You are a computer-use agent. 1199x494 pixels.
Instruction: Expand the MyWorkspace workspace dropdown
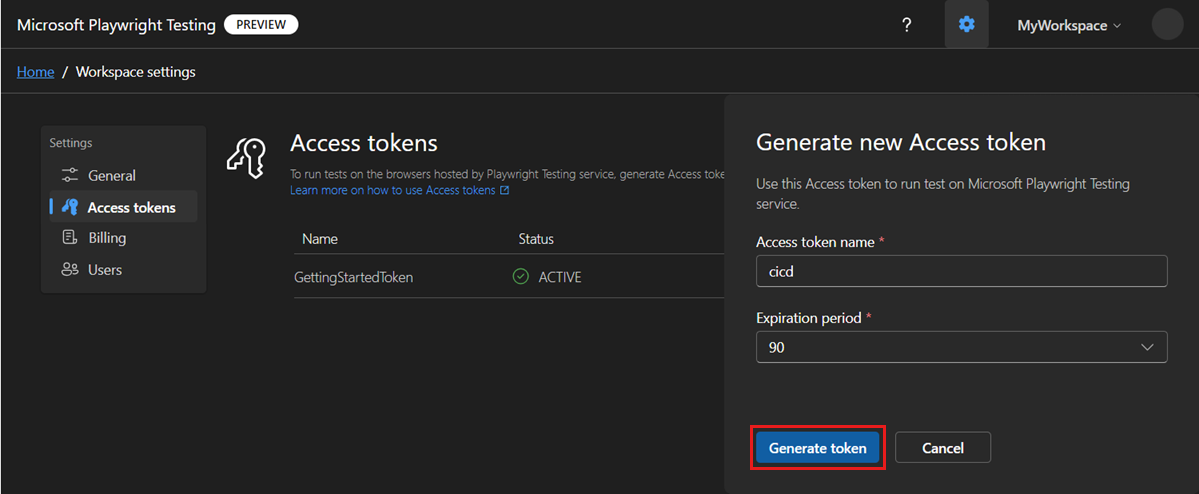click(1069, 25)
